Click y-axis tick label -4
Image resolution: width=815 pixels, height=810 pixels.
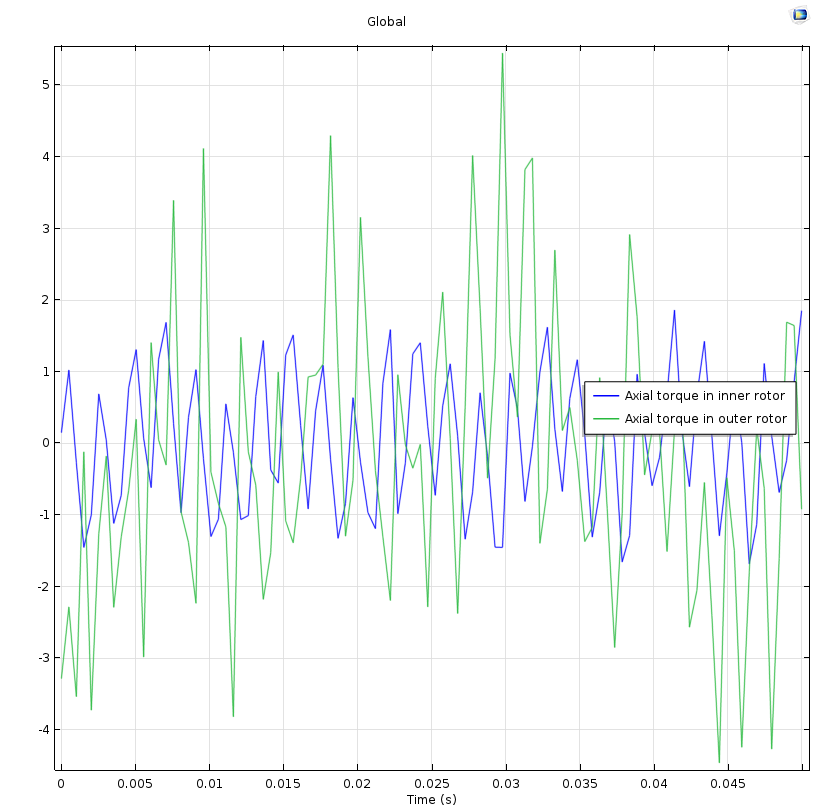click(x=41, y=730)
